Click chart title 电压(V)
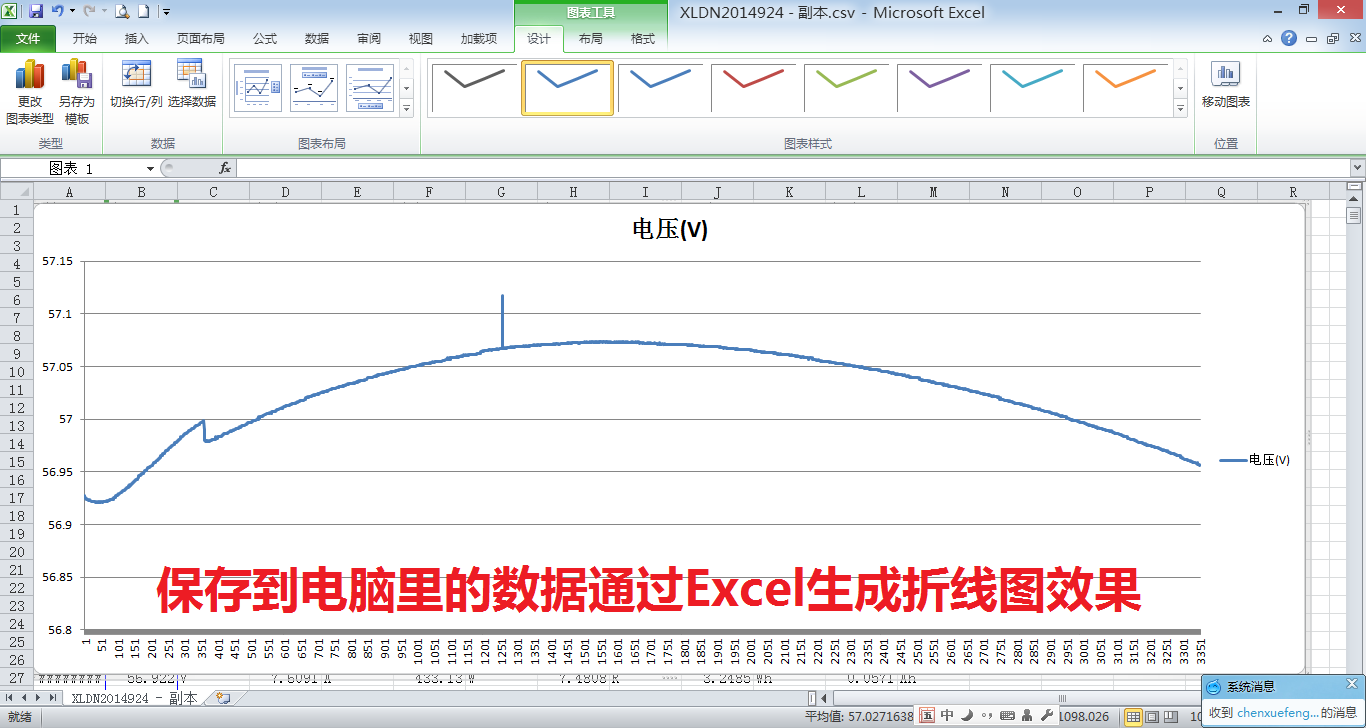This screenshot has height=728, width=1366. [670, 229]
